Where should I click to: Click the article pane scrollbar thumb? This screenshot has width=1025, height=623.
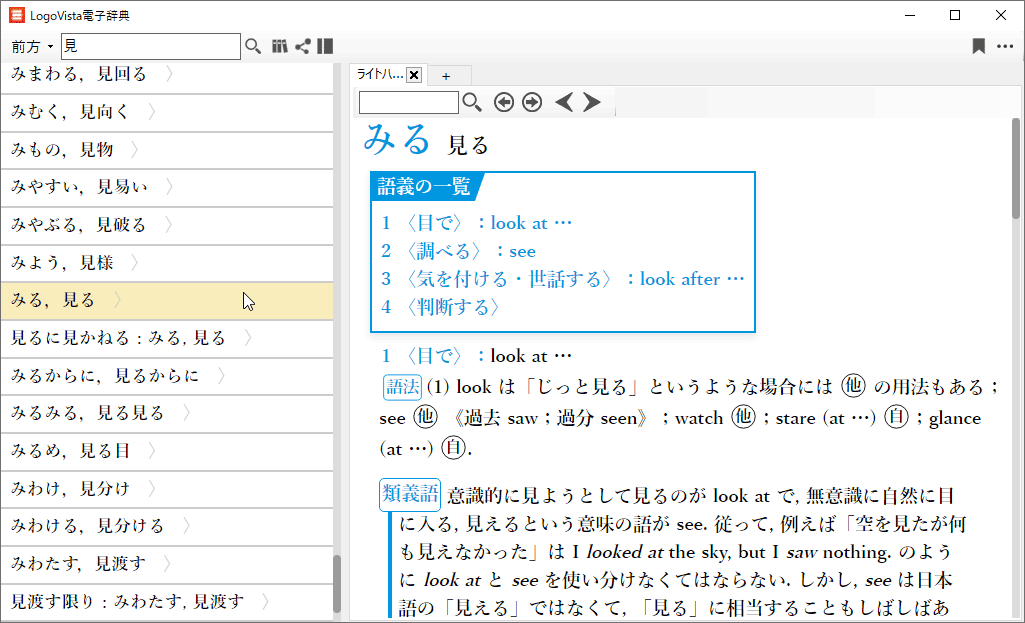click(1015, 169)
